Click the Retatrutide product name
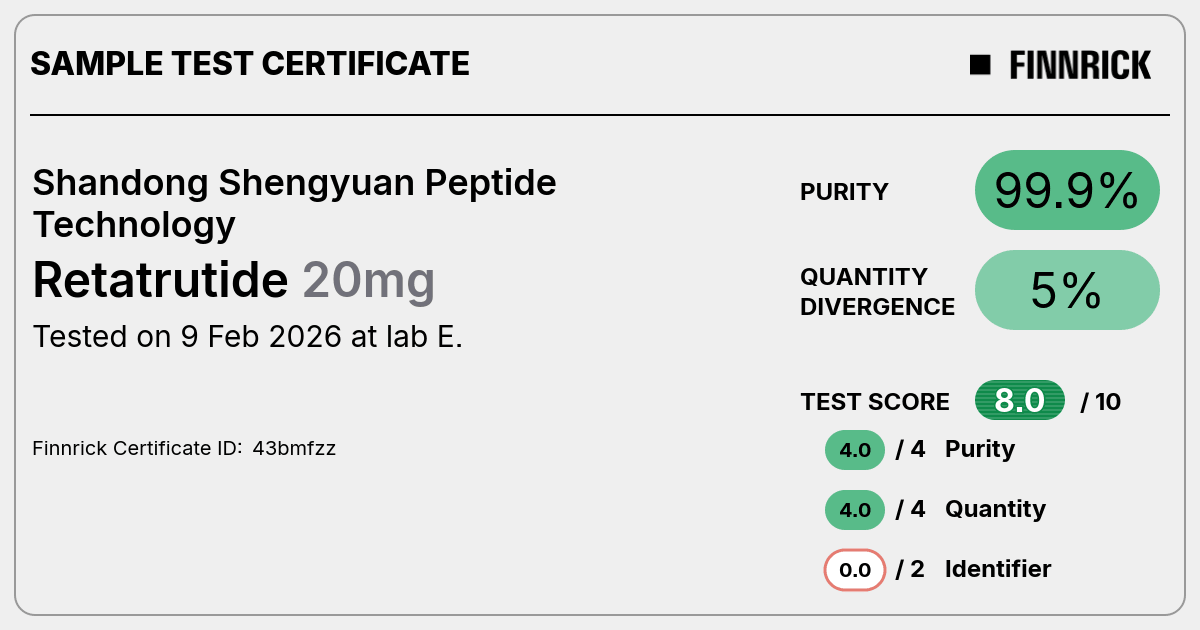Screen dimensions: 1200x630 coord(161,280)
